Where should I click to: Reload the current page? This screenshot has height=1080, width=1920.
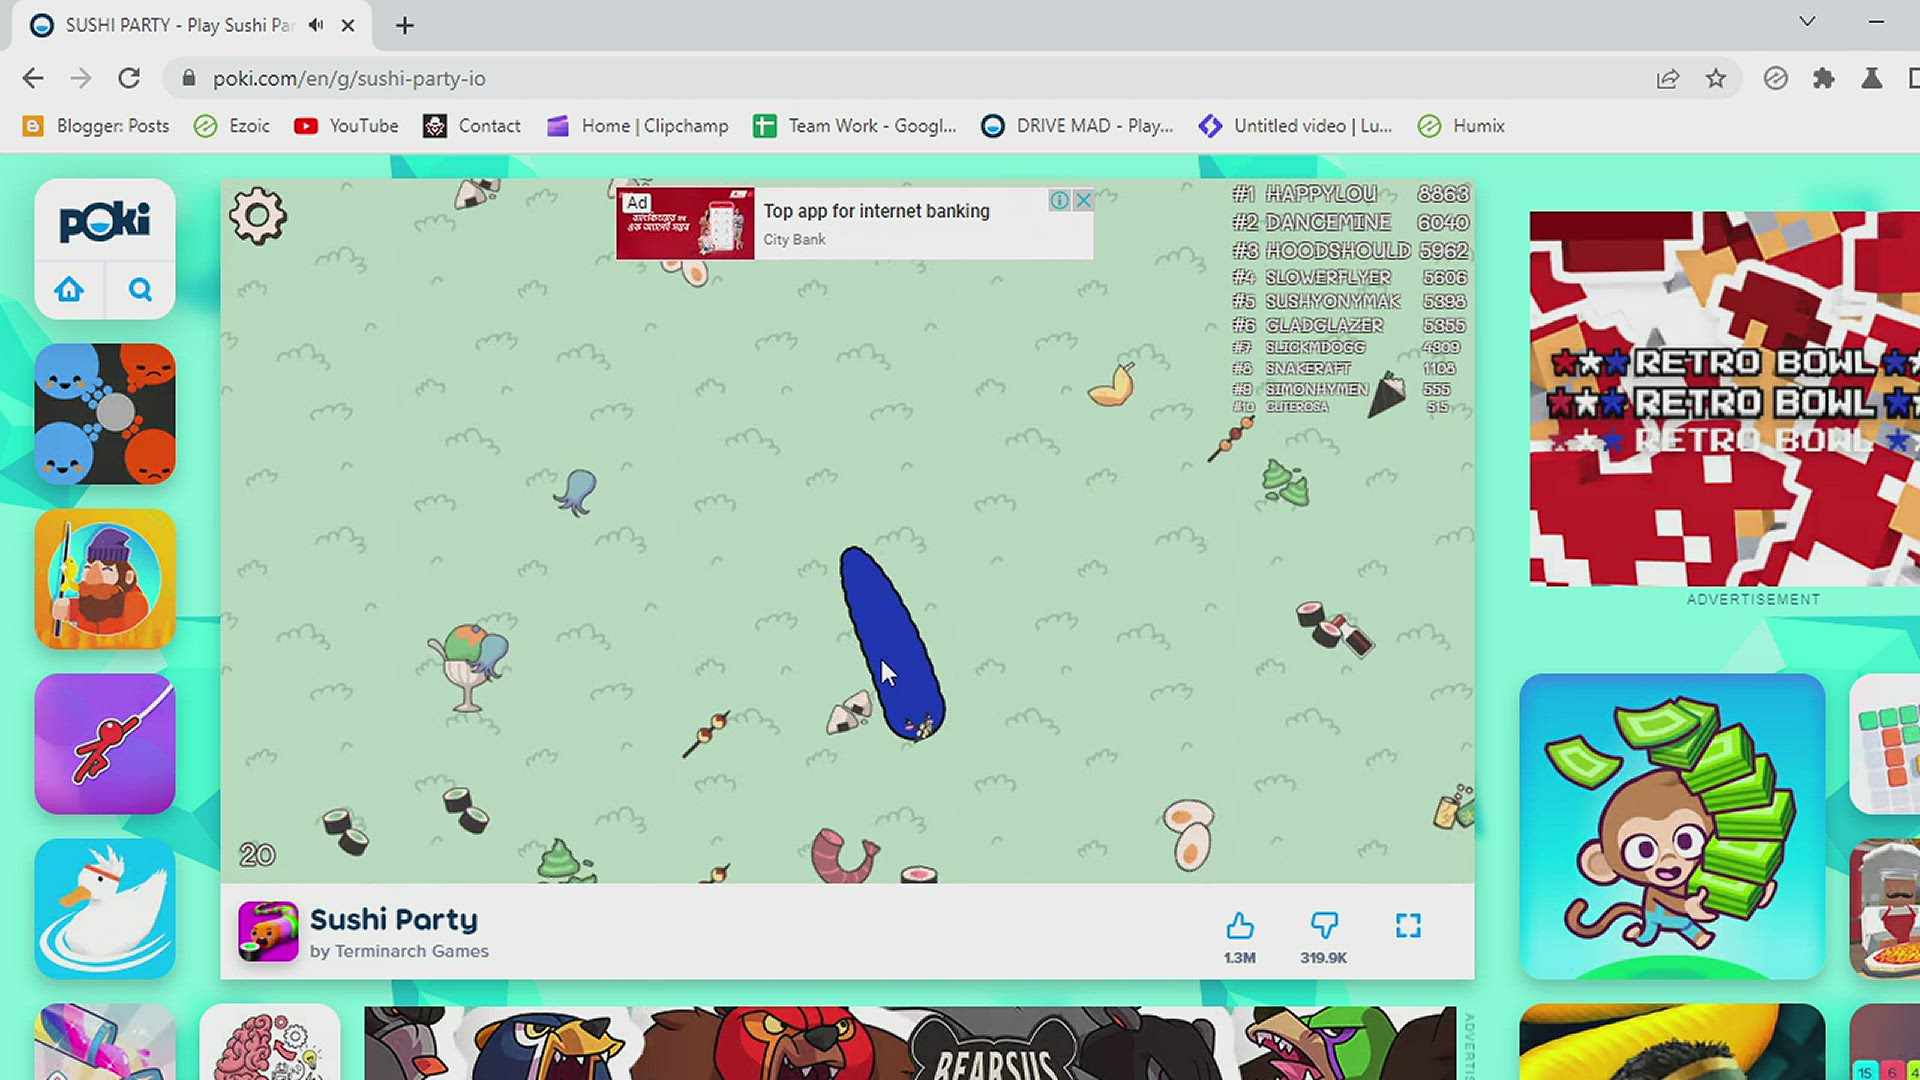129,78
